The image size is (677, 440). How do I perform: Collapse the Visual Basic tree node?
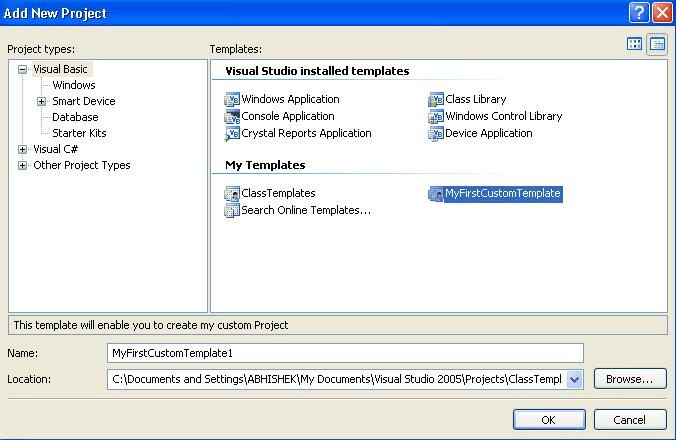[x=23, y=69]
